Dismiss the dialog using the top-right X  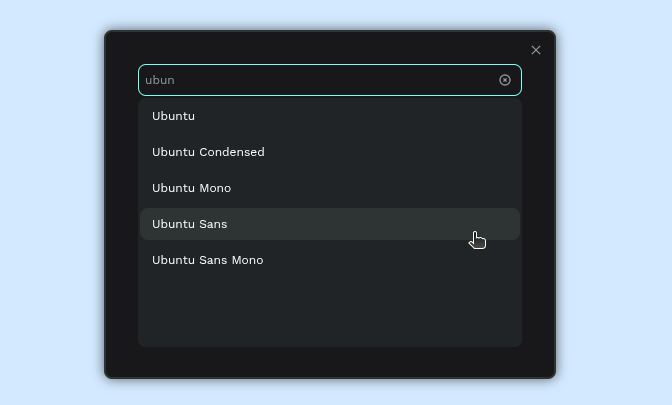(x=536, y=50)
